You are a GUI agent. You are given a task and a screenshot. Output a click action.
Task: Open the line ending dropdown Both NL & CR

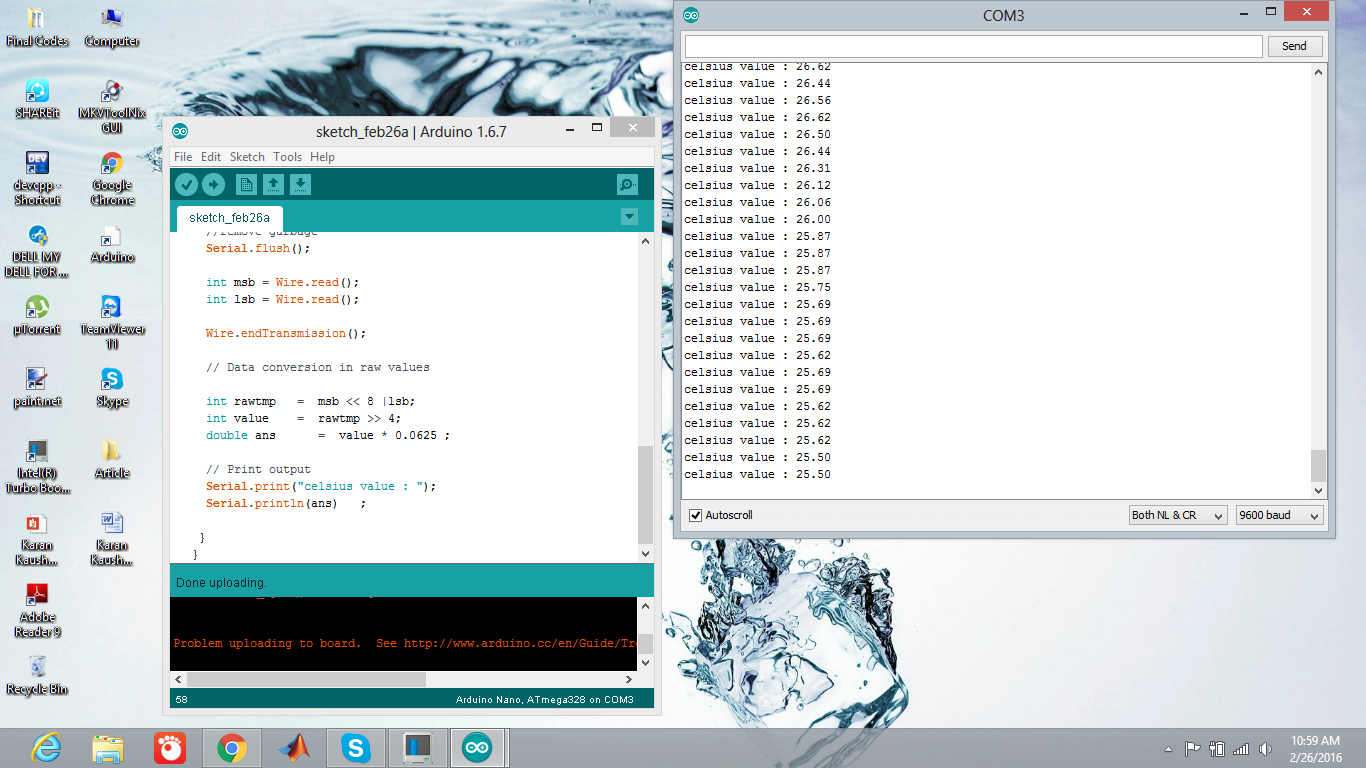point(1178,515)
